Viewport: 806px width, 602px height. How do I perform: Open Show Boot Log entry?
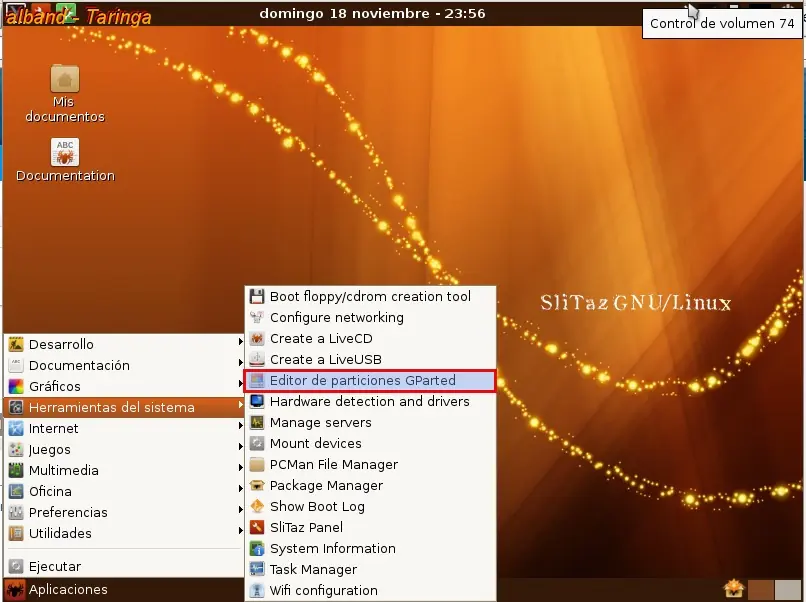[x=370, y=506]
